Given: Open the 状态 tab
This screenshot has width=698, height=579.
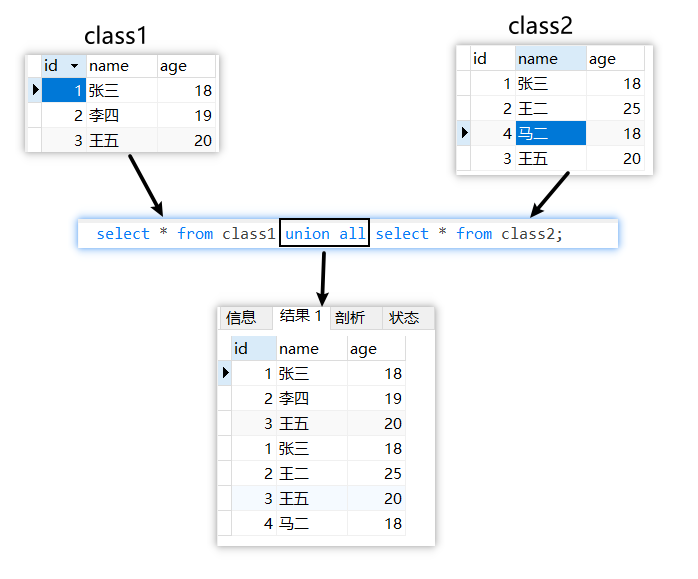Looking at the screenshot, I should pos(408,318).
